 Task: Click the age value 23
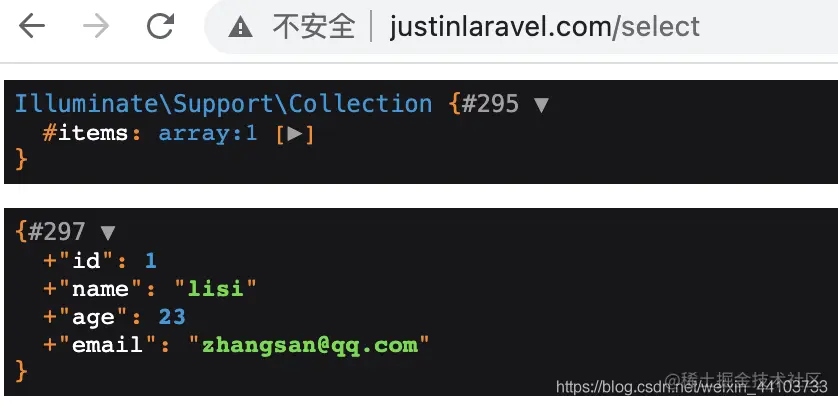click(172, 317)
